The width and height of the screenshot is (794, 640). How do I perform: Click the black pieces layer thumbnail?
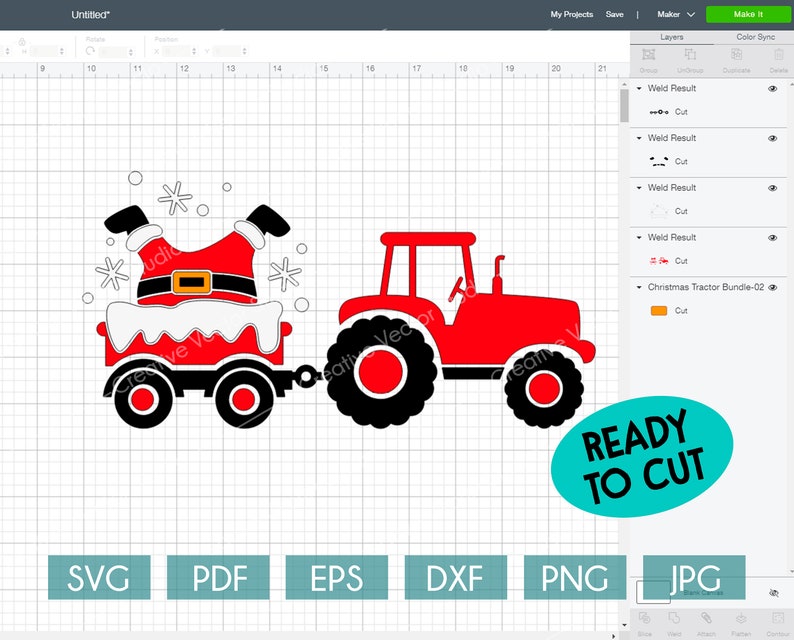coord(659,162)
